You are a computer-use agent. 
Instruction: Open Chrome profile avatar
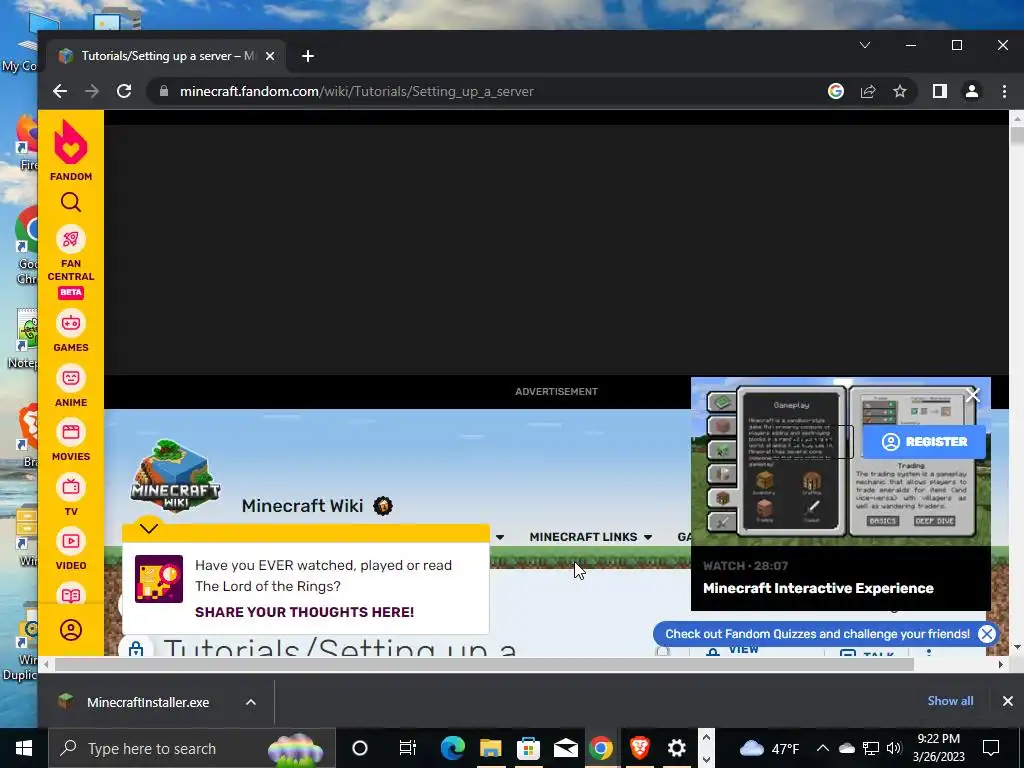972,91
